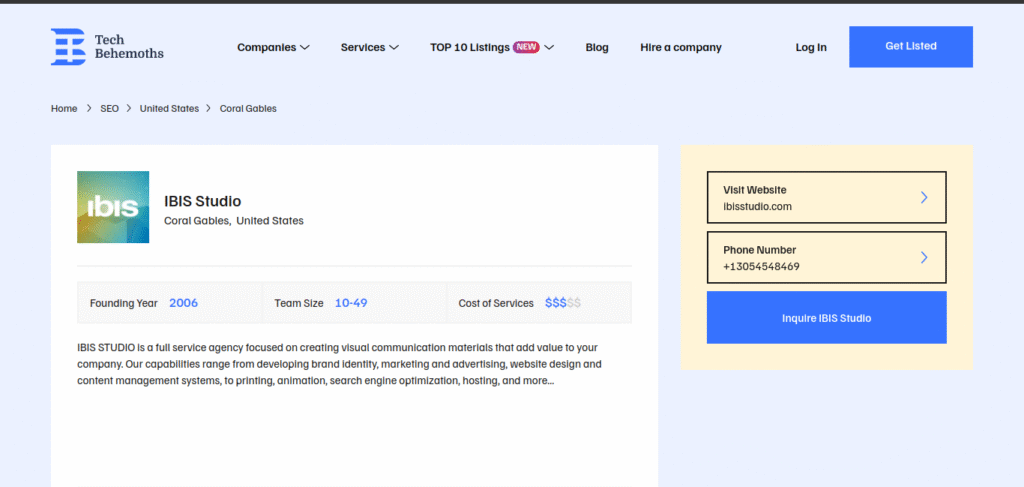The image size is (1024, 487).
Task: Click the Log In link
Action: (811, 47)
